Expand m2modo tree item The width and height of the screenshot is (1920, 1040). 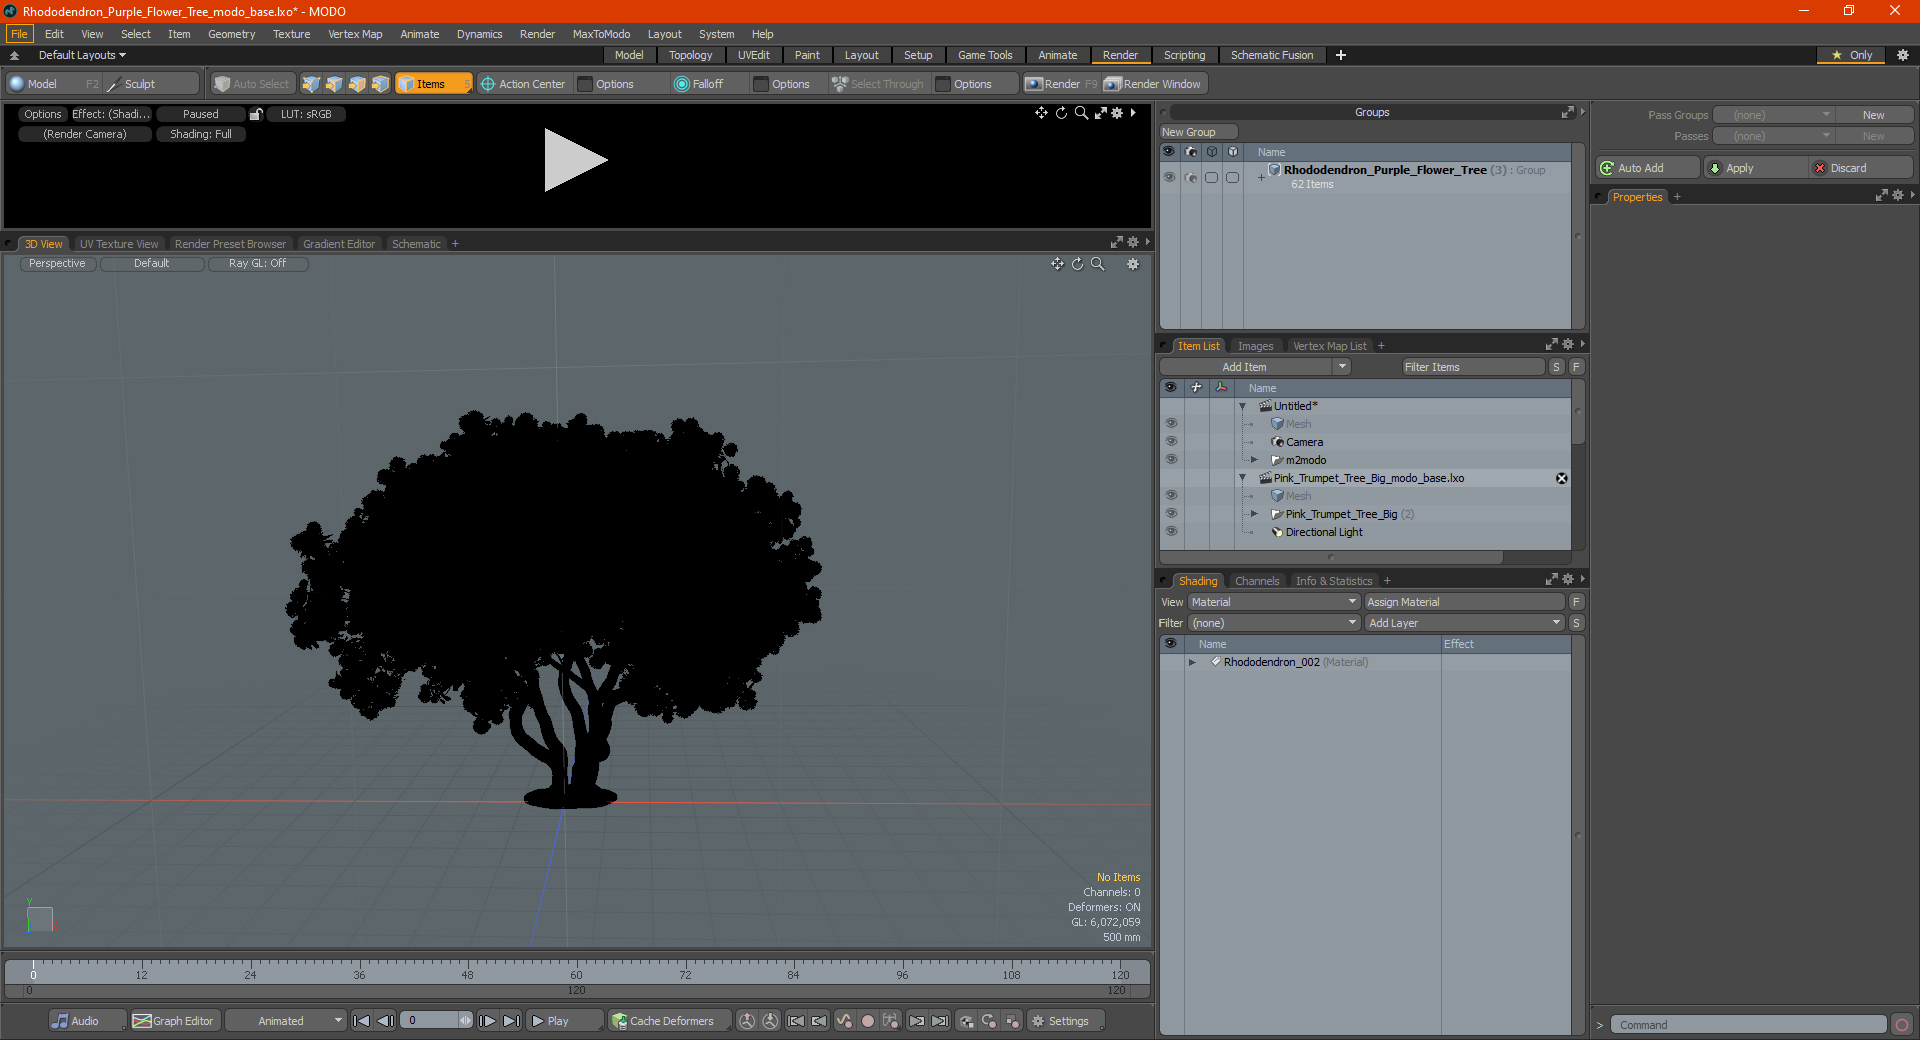pos(1254,460)
